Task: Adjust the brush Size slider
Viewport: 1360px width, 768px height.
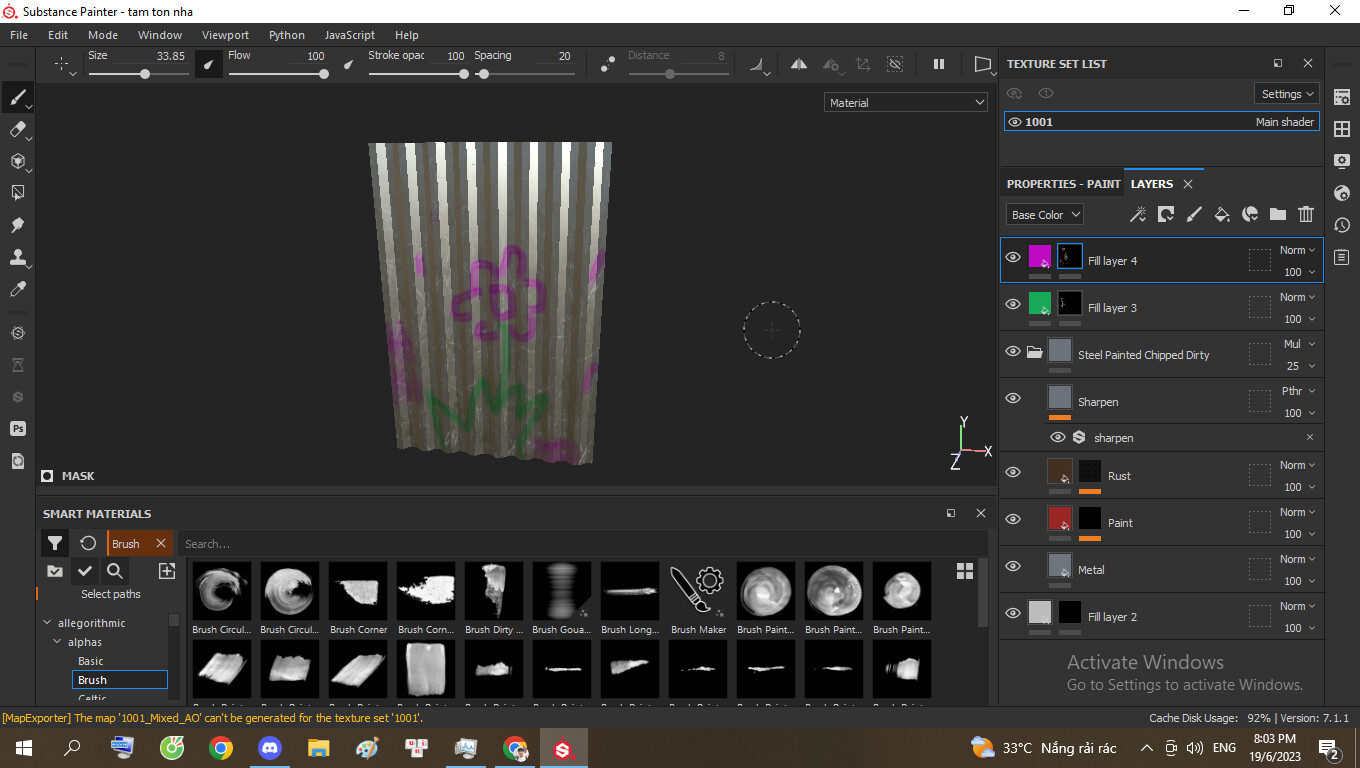Action: (x=137, y=74)
